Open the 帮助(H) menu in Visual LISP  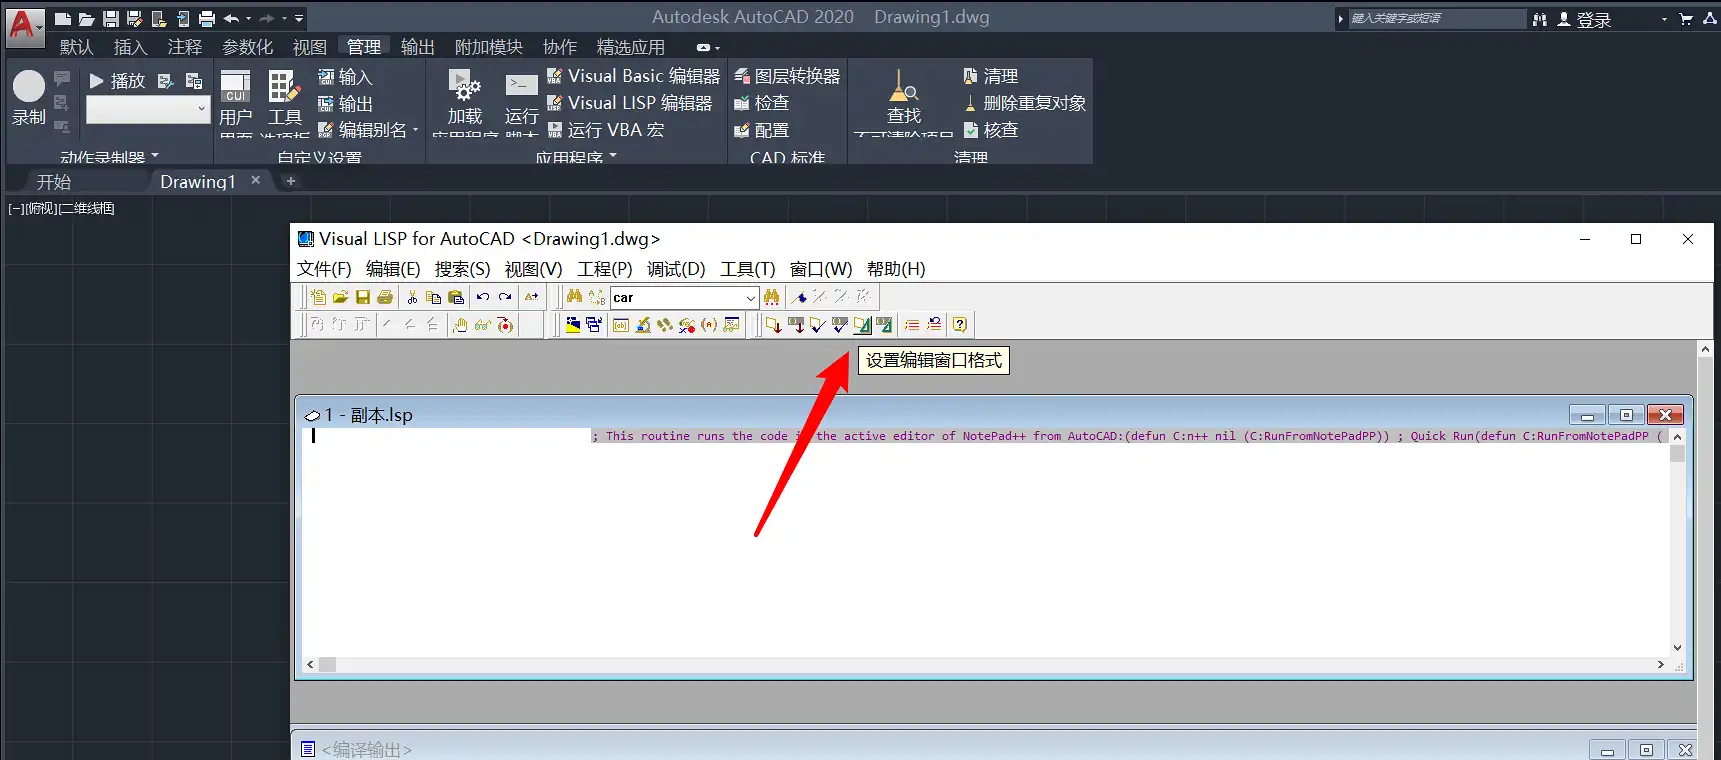[896, 269]
